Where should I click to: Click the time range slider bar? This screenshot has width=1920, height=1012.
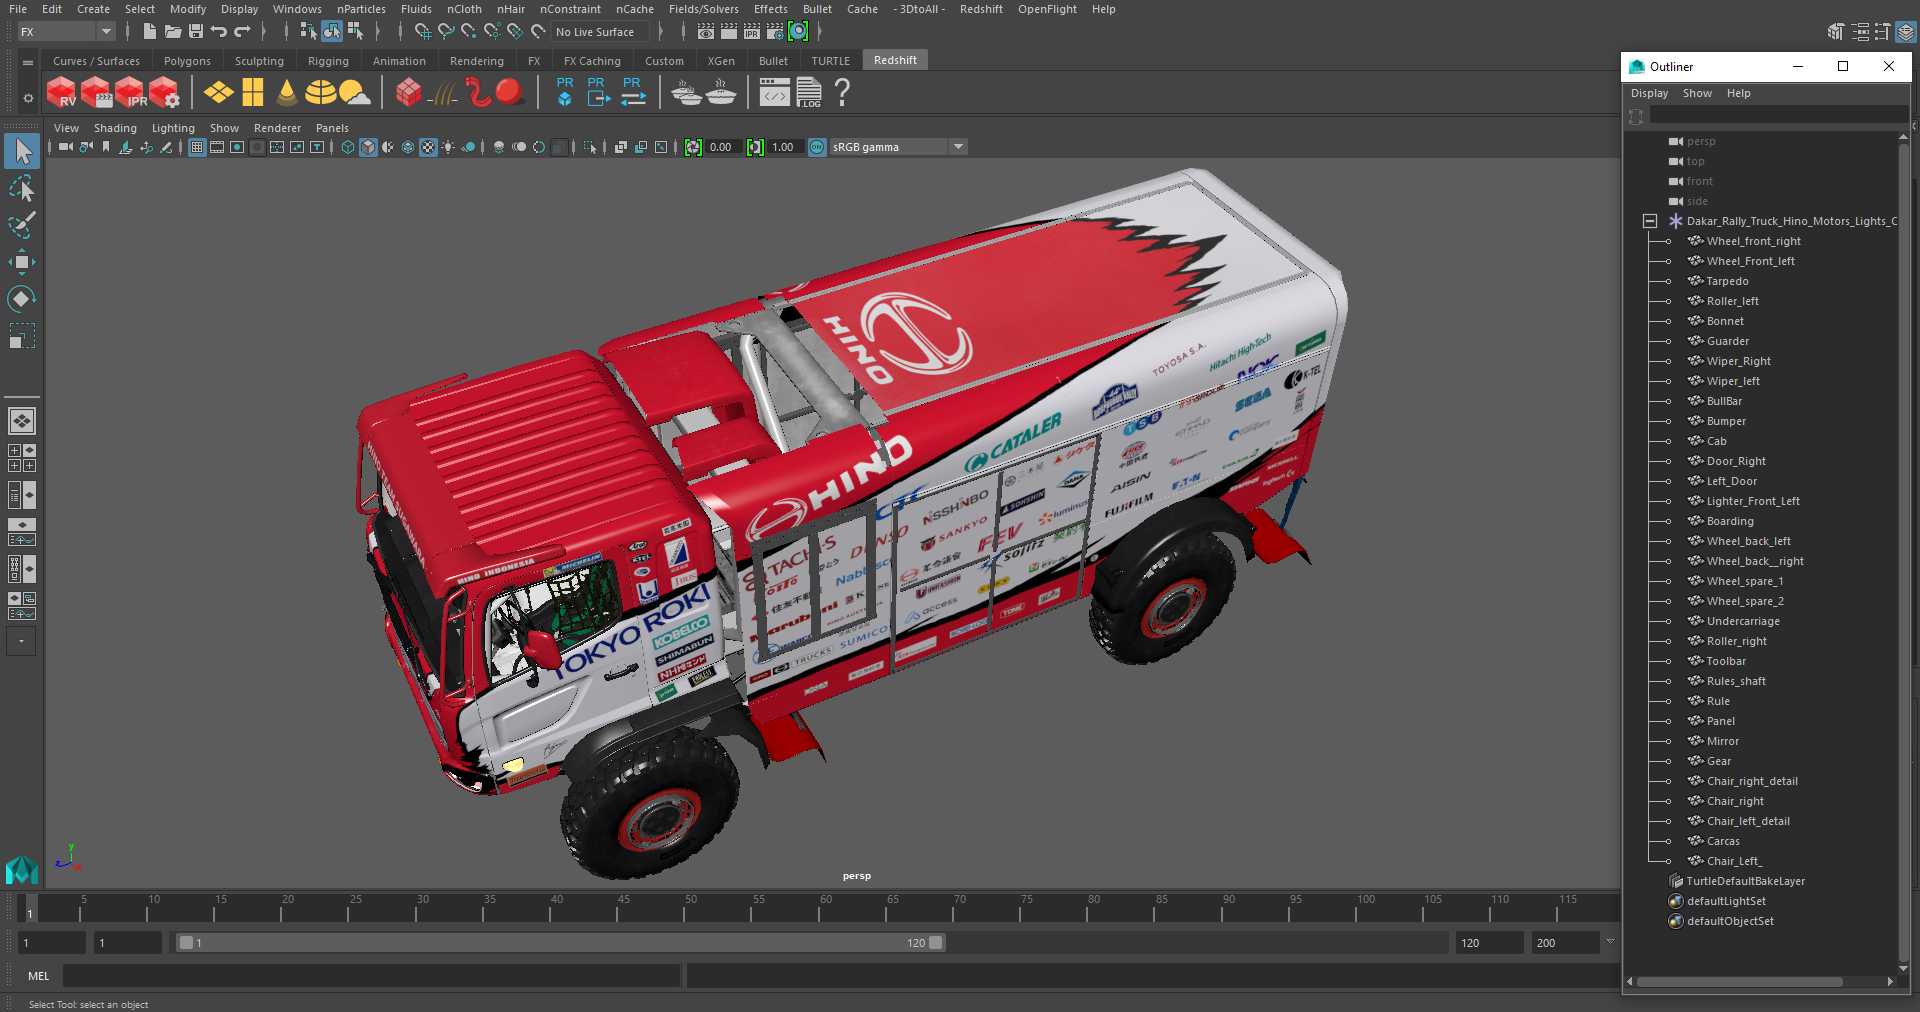tap(560, 942)
